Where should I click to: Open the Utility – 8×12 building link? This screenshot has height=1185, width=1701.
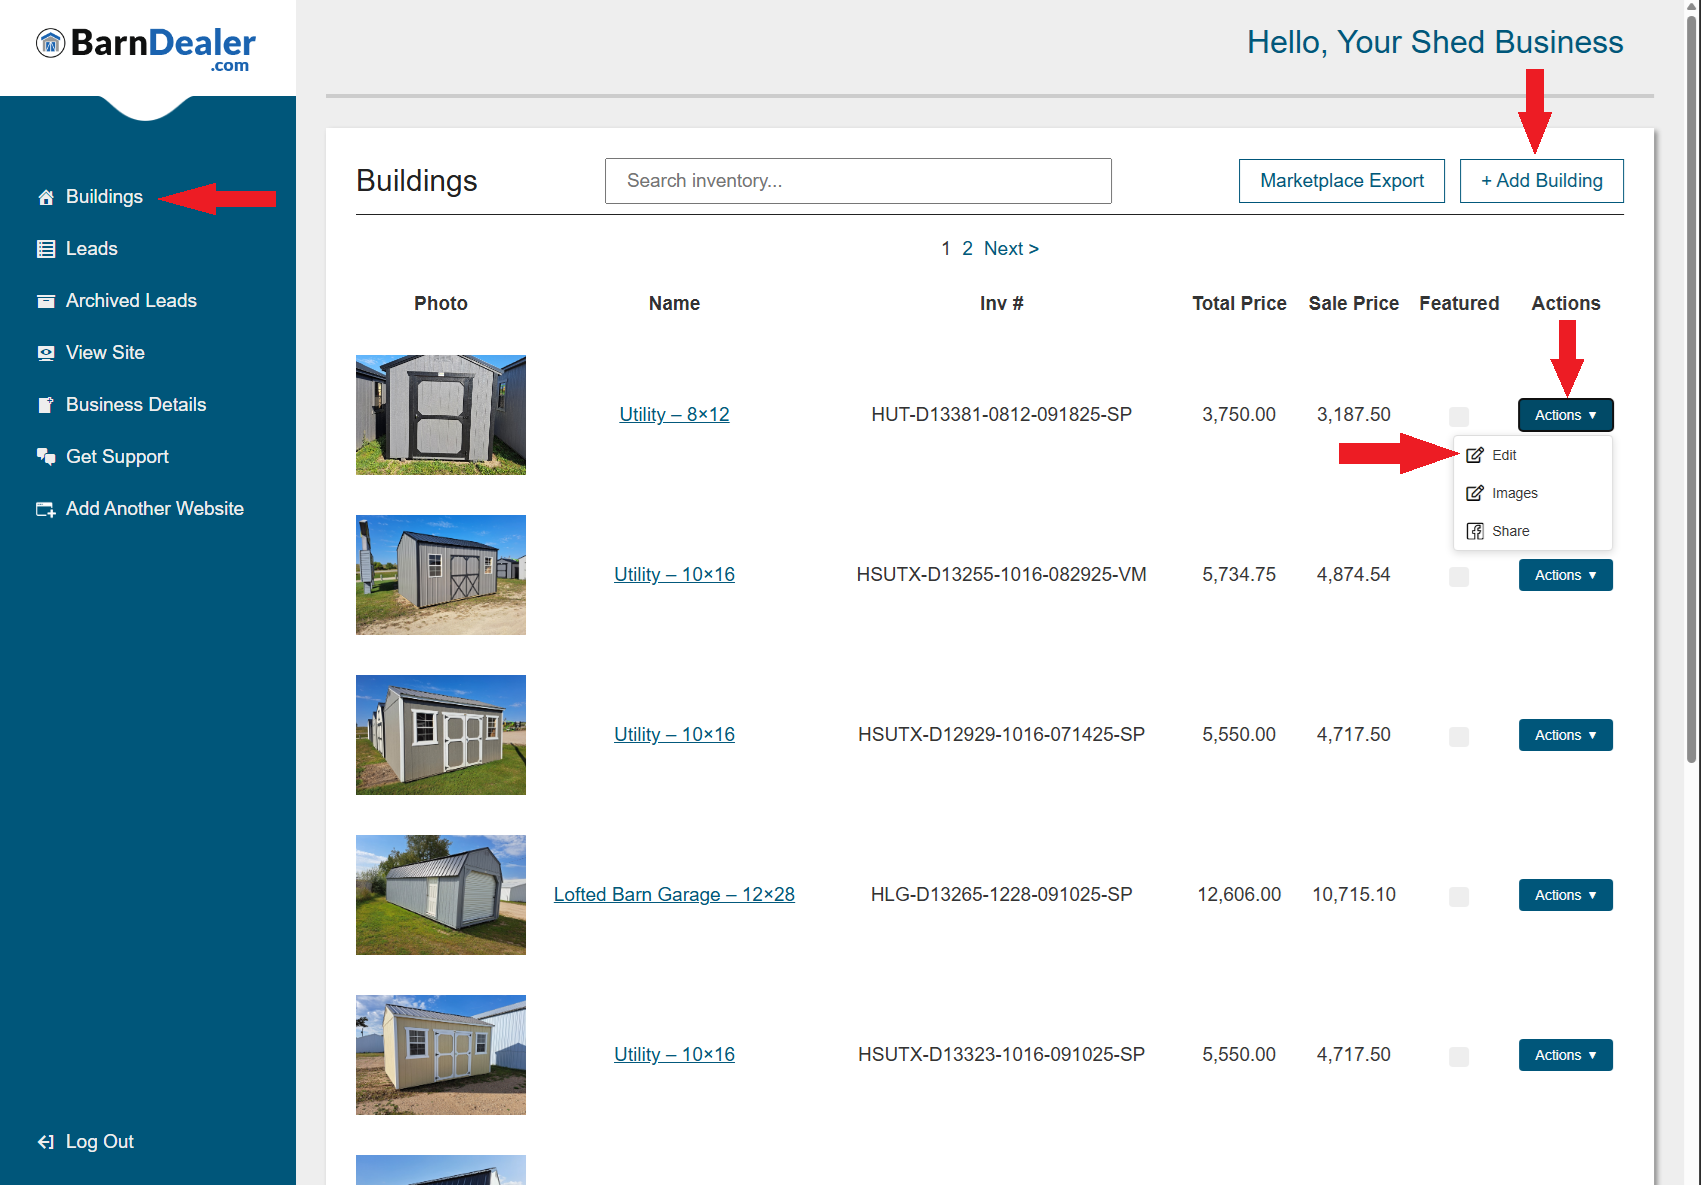point(674,415)
